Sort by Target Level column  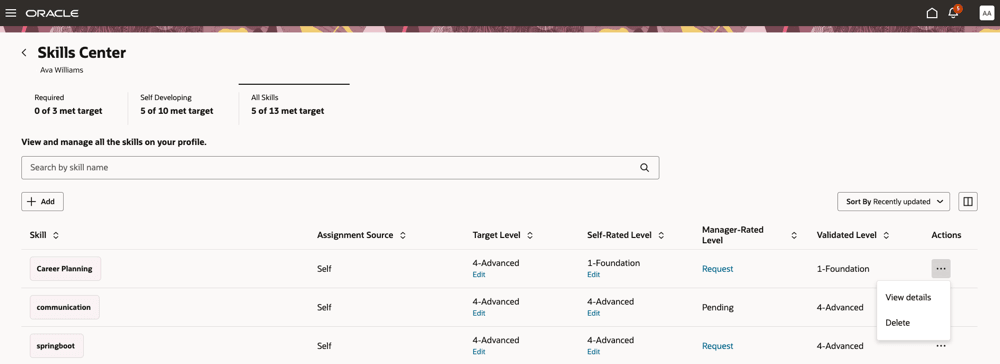click(529, 235)
